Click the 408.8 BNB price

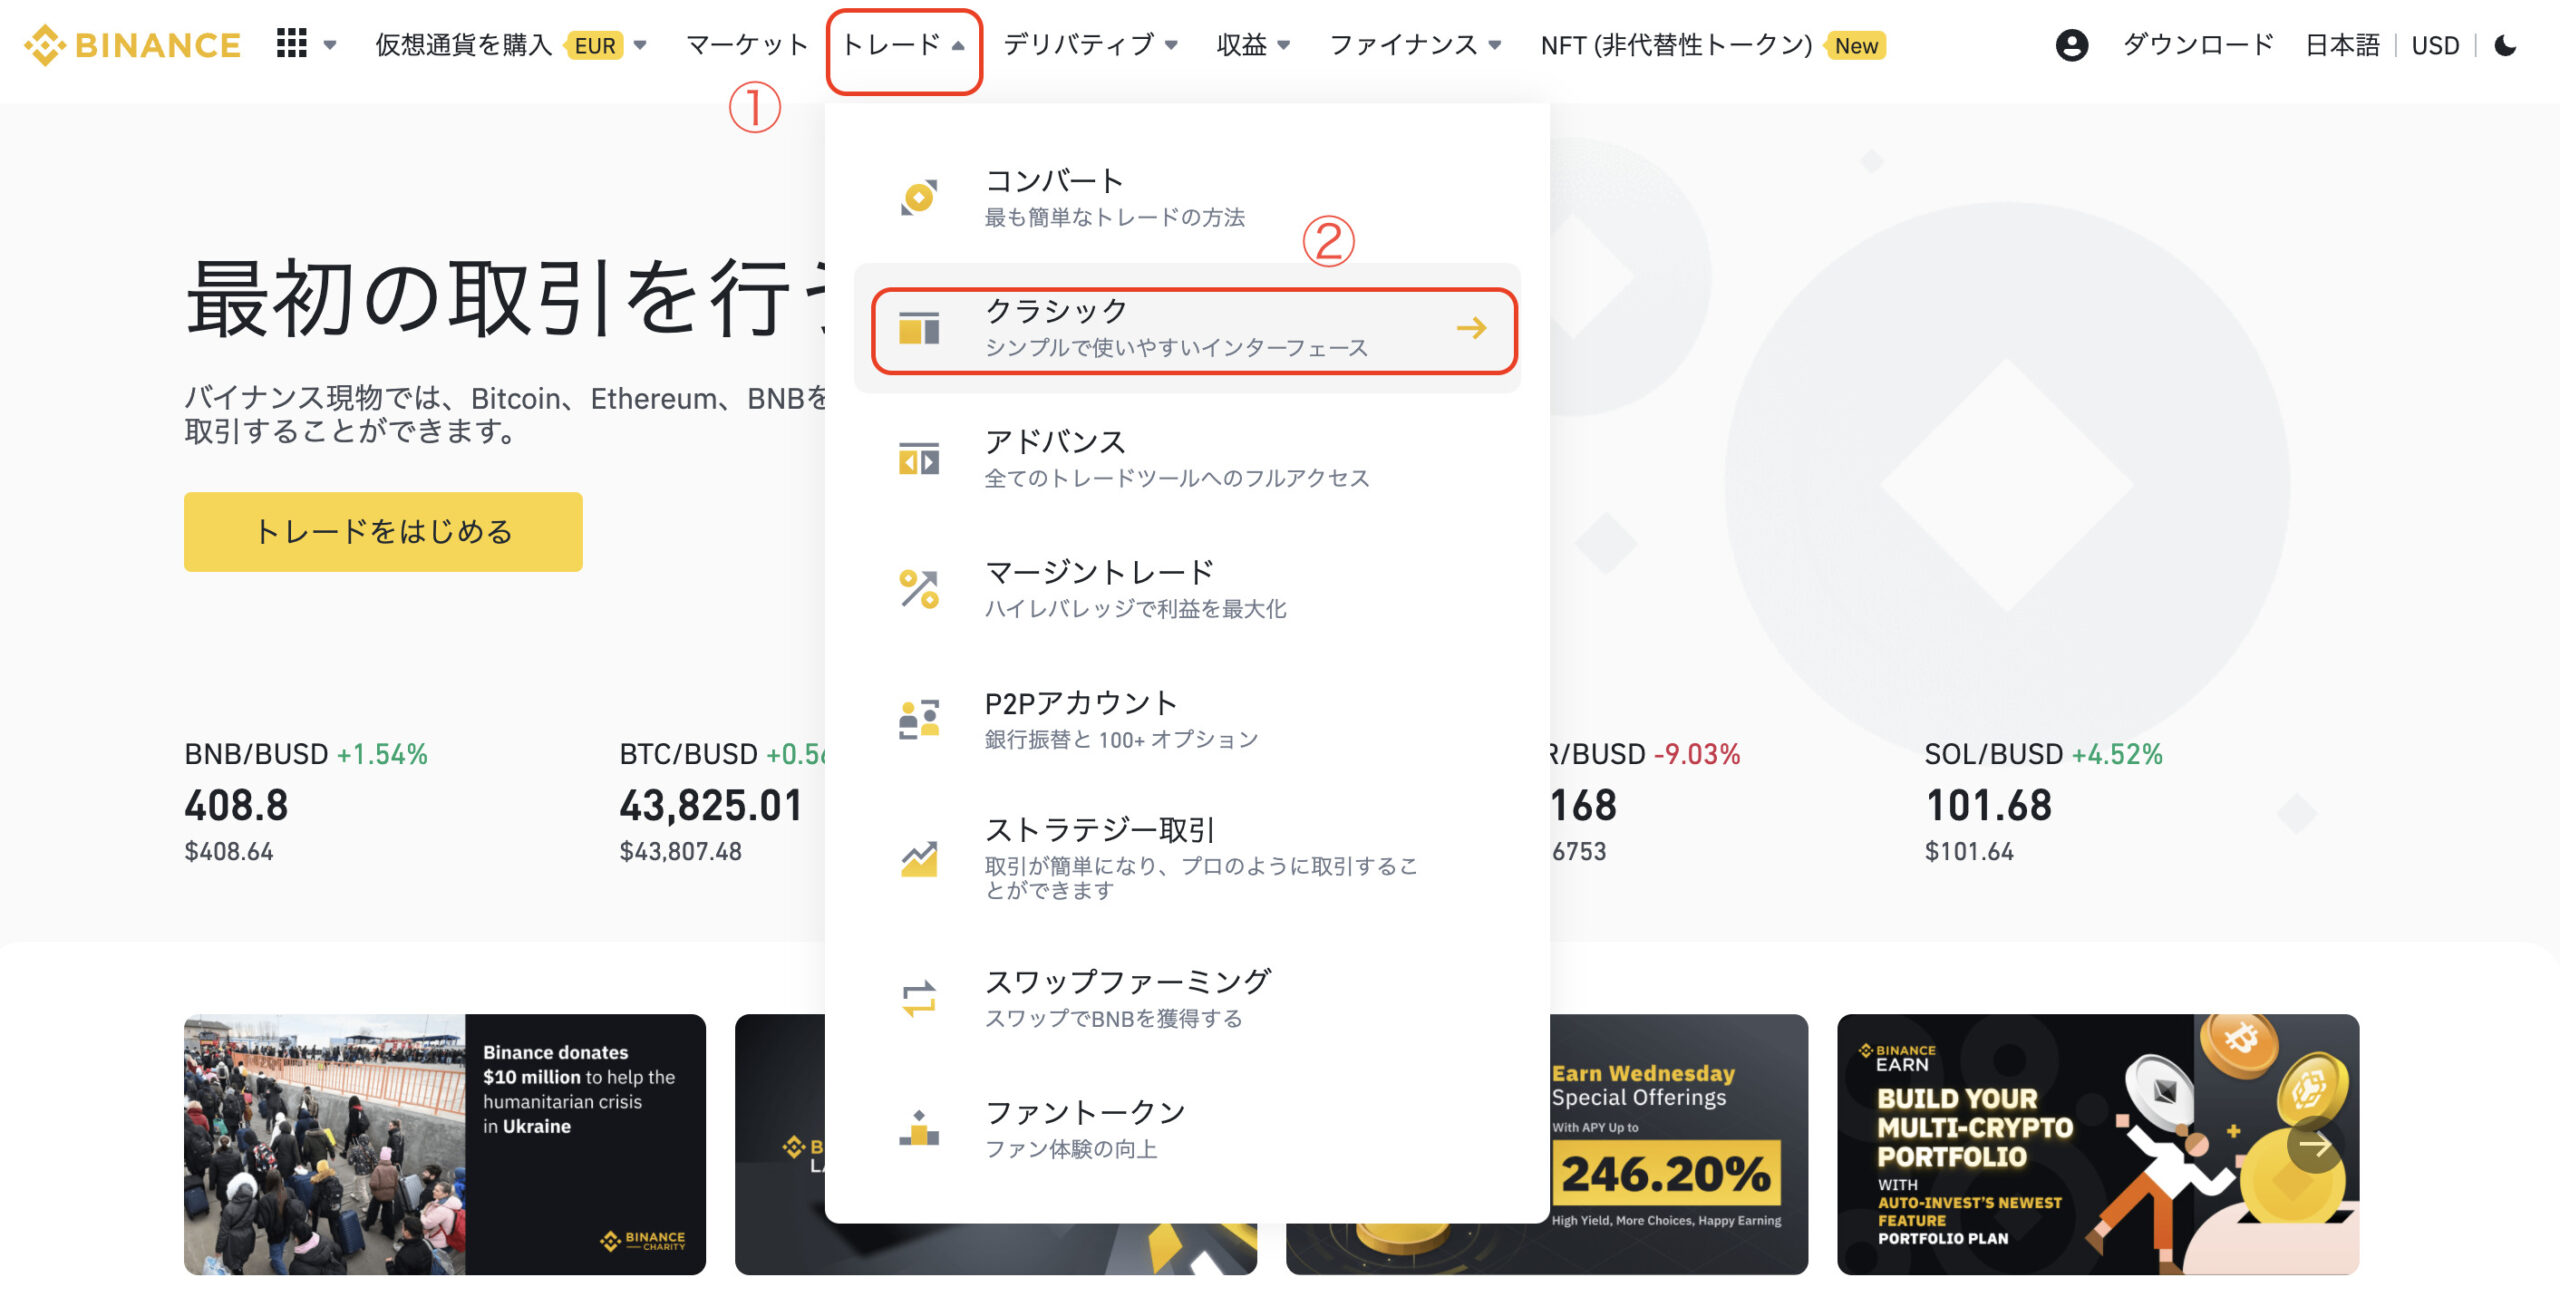coord(236,805)
